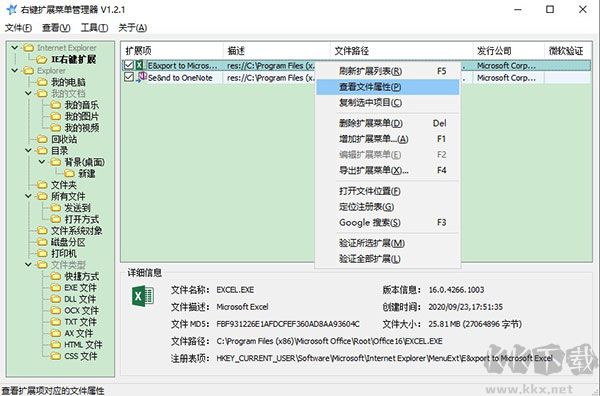
Task: Click the 我的图片 folder icon
Action: click(55, 116)
